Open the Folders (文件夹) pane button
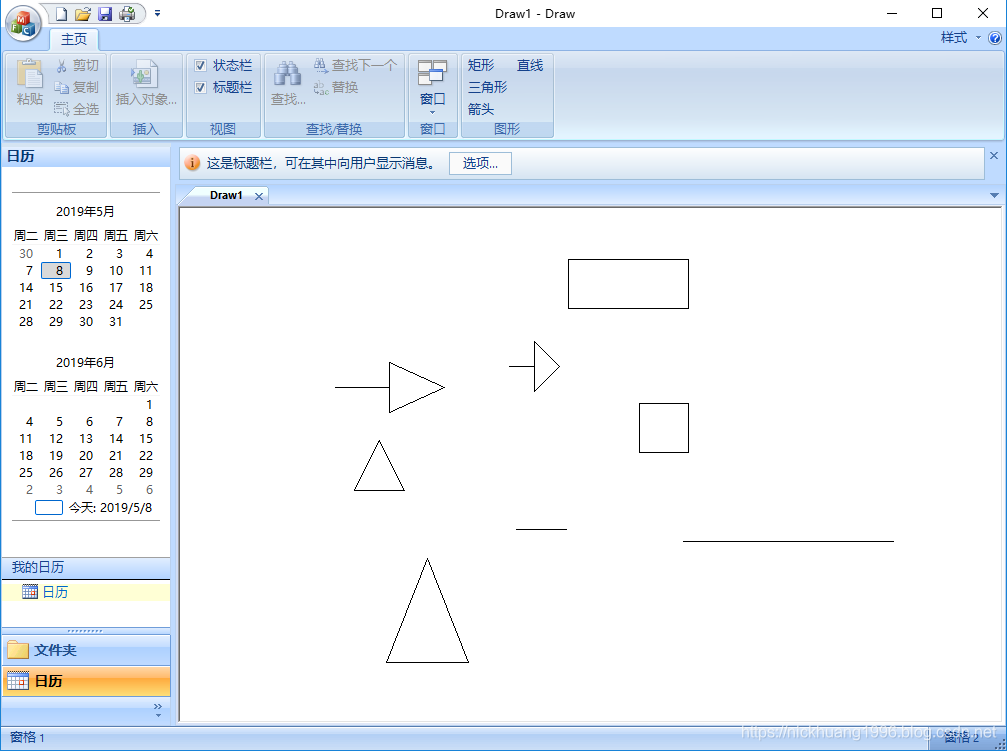The width and height of the screenshot is (1007, 751). [x=86, y=650]
